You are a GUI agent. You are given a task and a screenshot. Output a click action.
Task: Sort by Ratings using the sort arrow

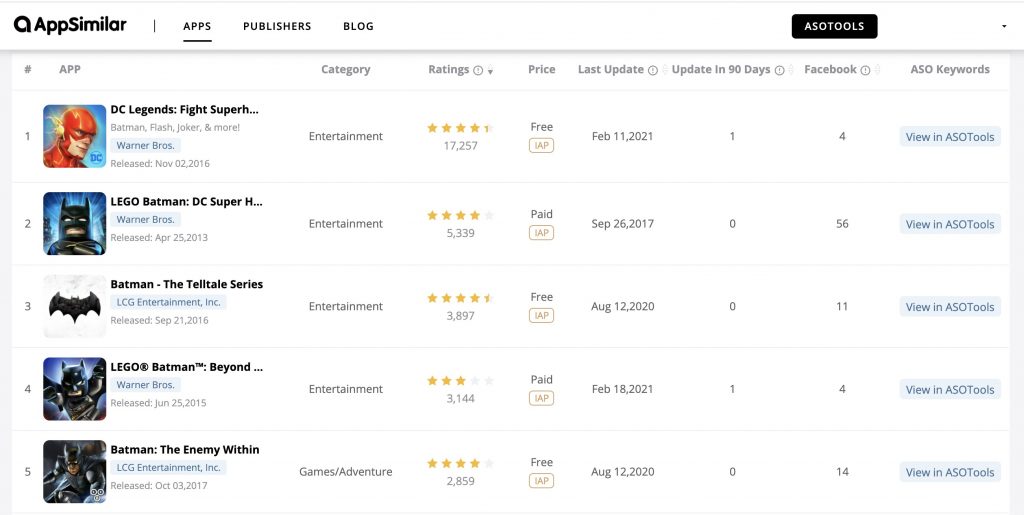coord(490,70)
